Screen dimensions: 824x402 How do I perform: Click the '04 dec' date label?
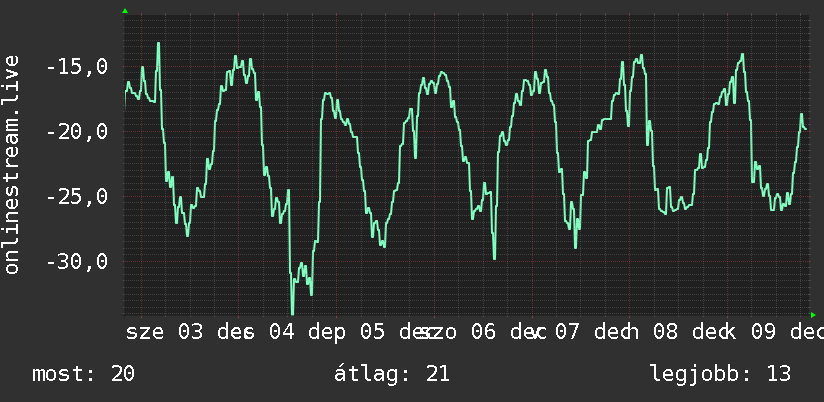click(307, 333)
